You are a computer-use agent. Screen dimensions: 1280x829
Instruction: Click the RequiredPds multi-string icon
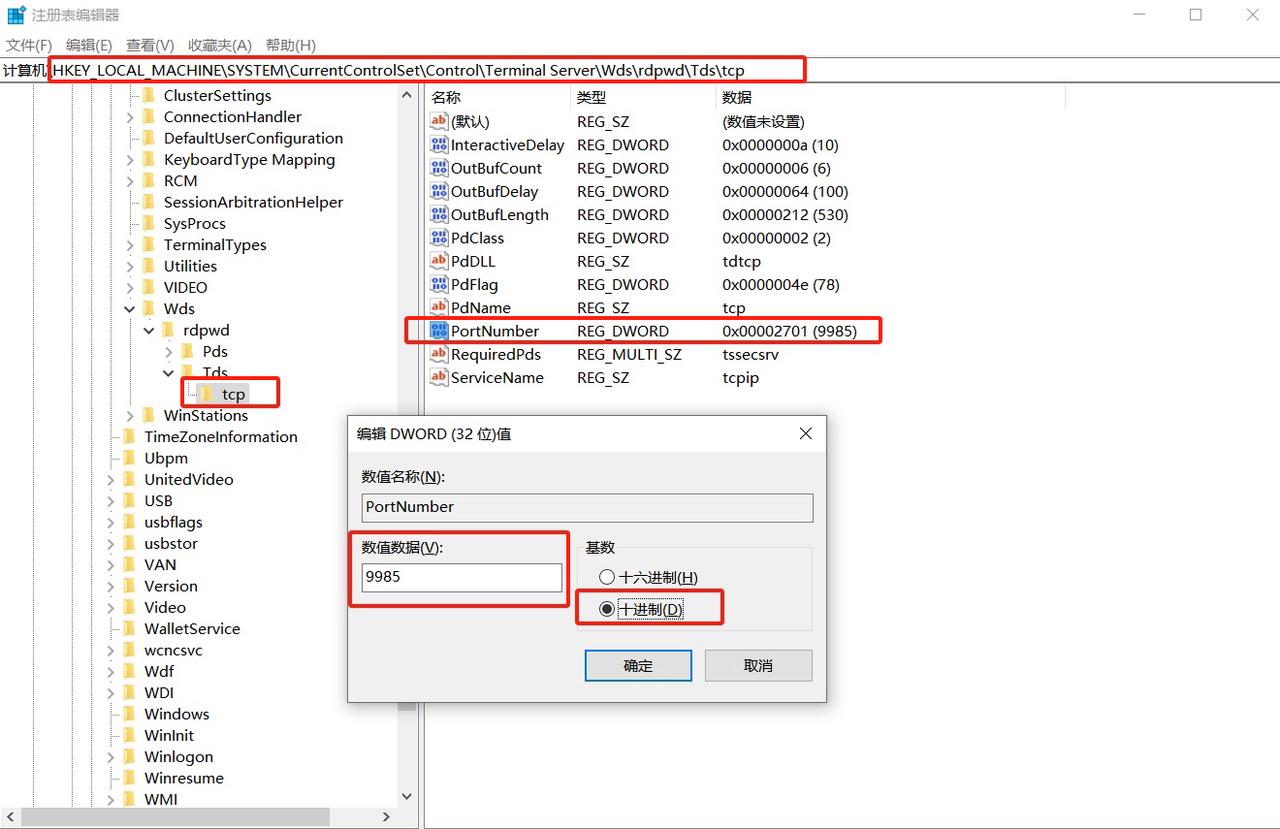pos(439,354)
